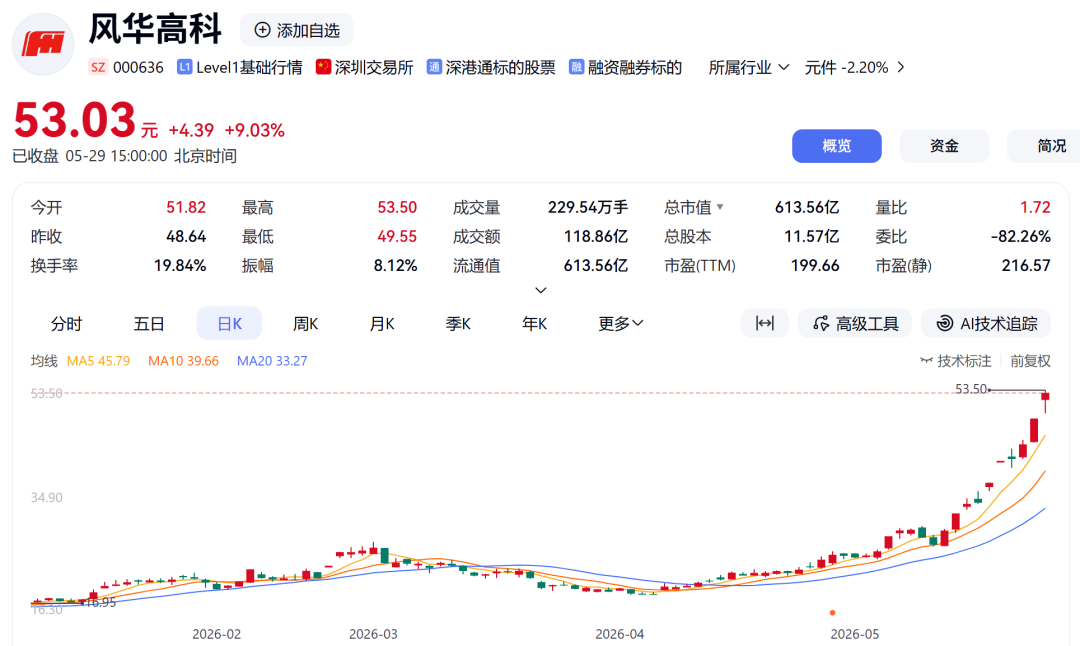Viewport: 1080px width, 646px height.
Task: Click the 成交额 value 118.86亿
Action: [x=596, y=236]
